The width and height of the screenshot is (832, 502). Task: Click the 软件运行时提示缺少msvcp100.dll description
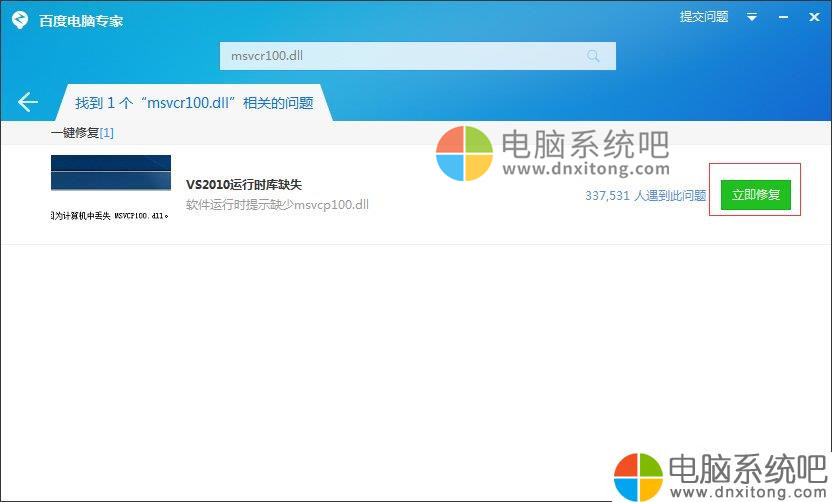coord(277,204)
